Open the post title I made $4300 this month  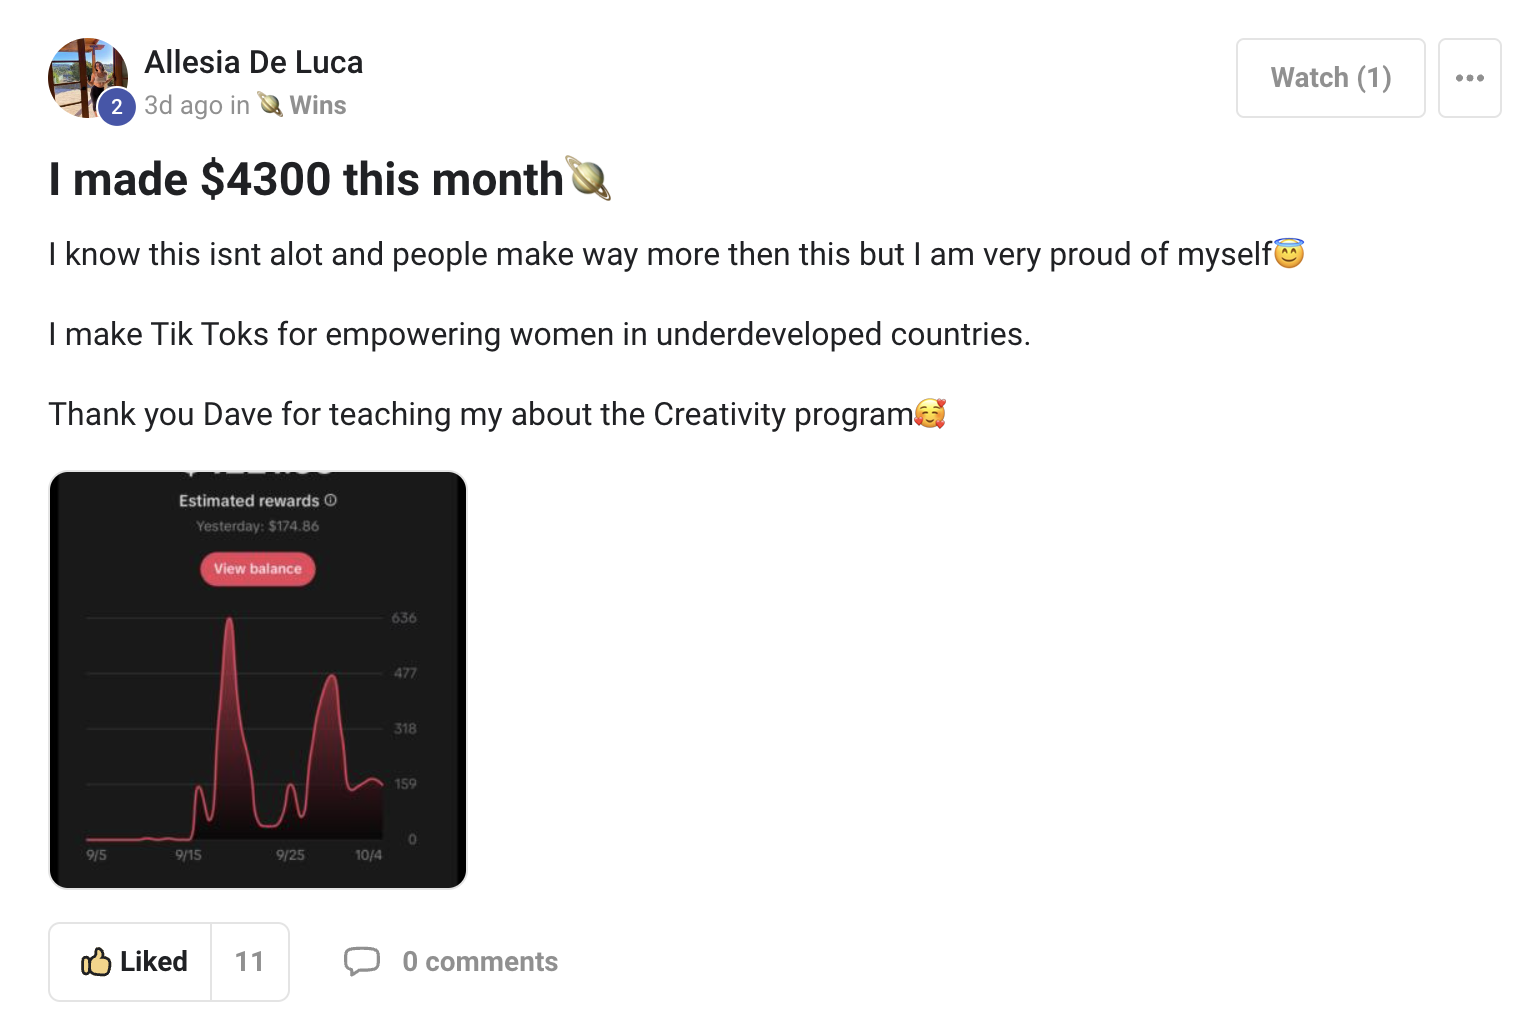pyautogui.click(x=306, y=180)
